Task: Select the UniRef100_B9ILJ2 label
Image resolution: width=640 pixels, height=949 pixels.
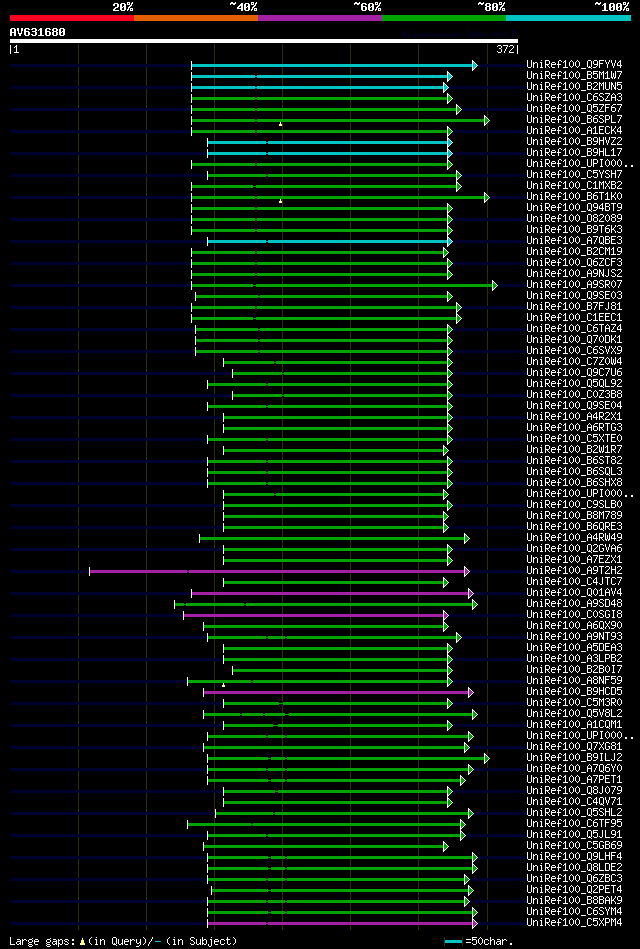Action: click(x=574, y=757)
